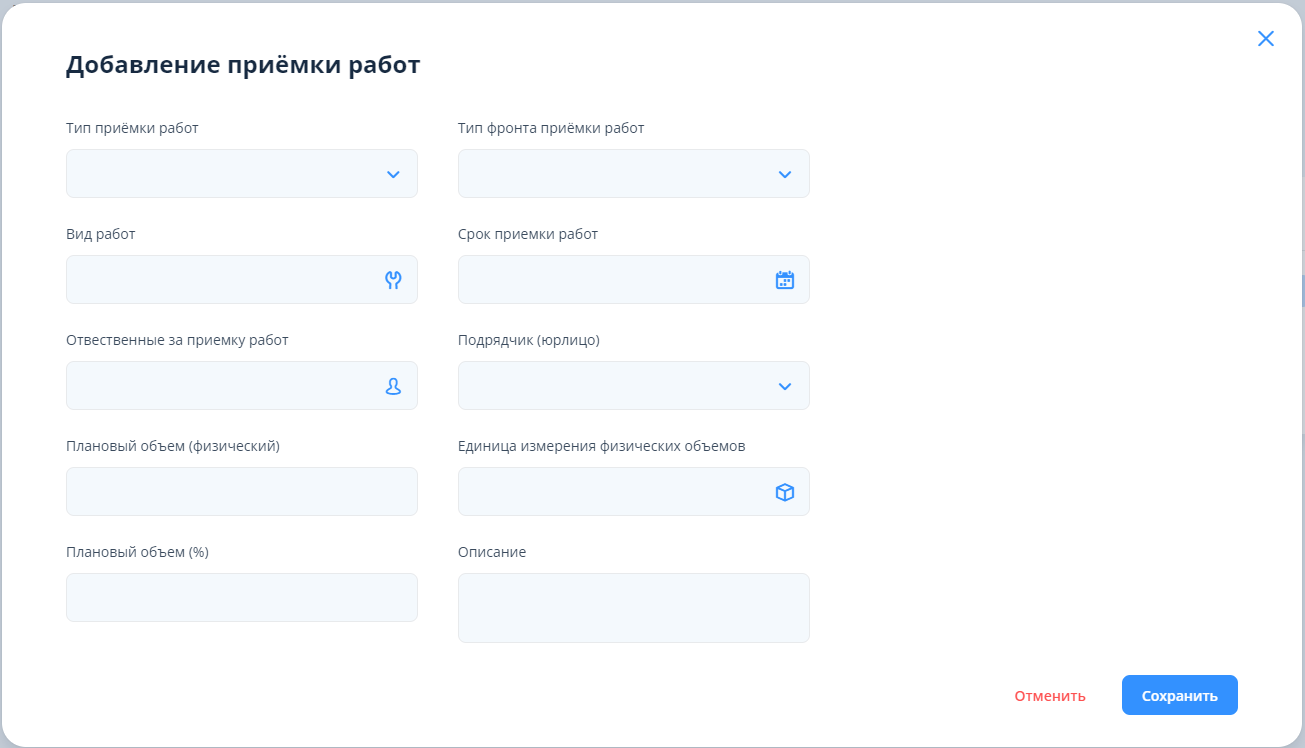Click the person icon in Ответственные field
This screenshot has height=748, width=1305.
point(393,386)
